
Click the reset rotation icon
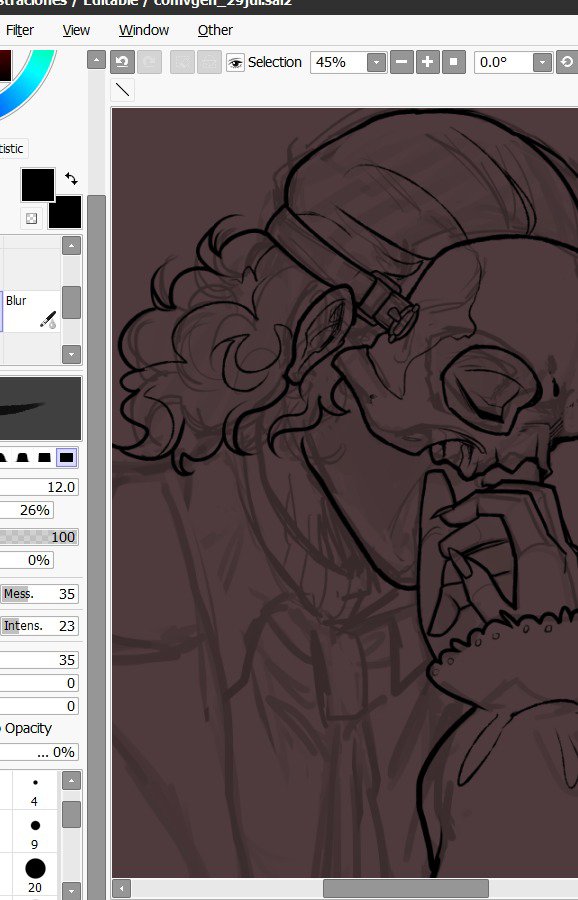[x=567, y=62]
